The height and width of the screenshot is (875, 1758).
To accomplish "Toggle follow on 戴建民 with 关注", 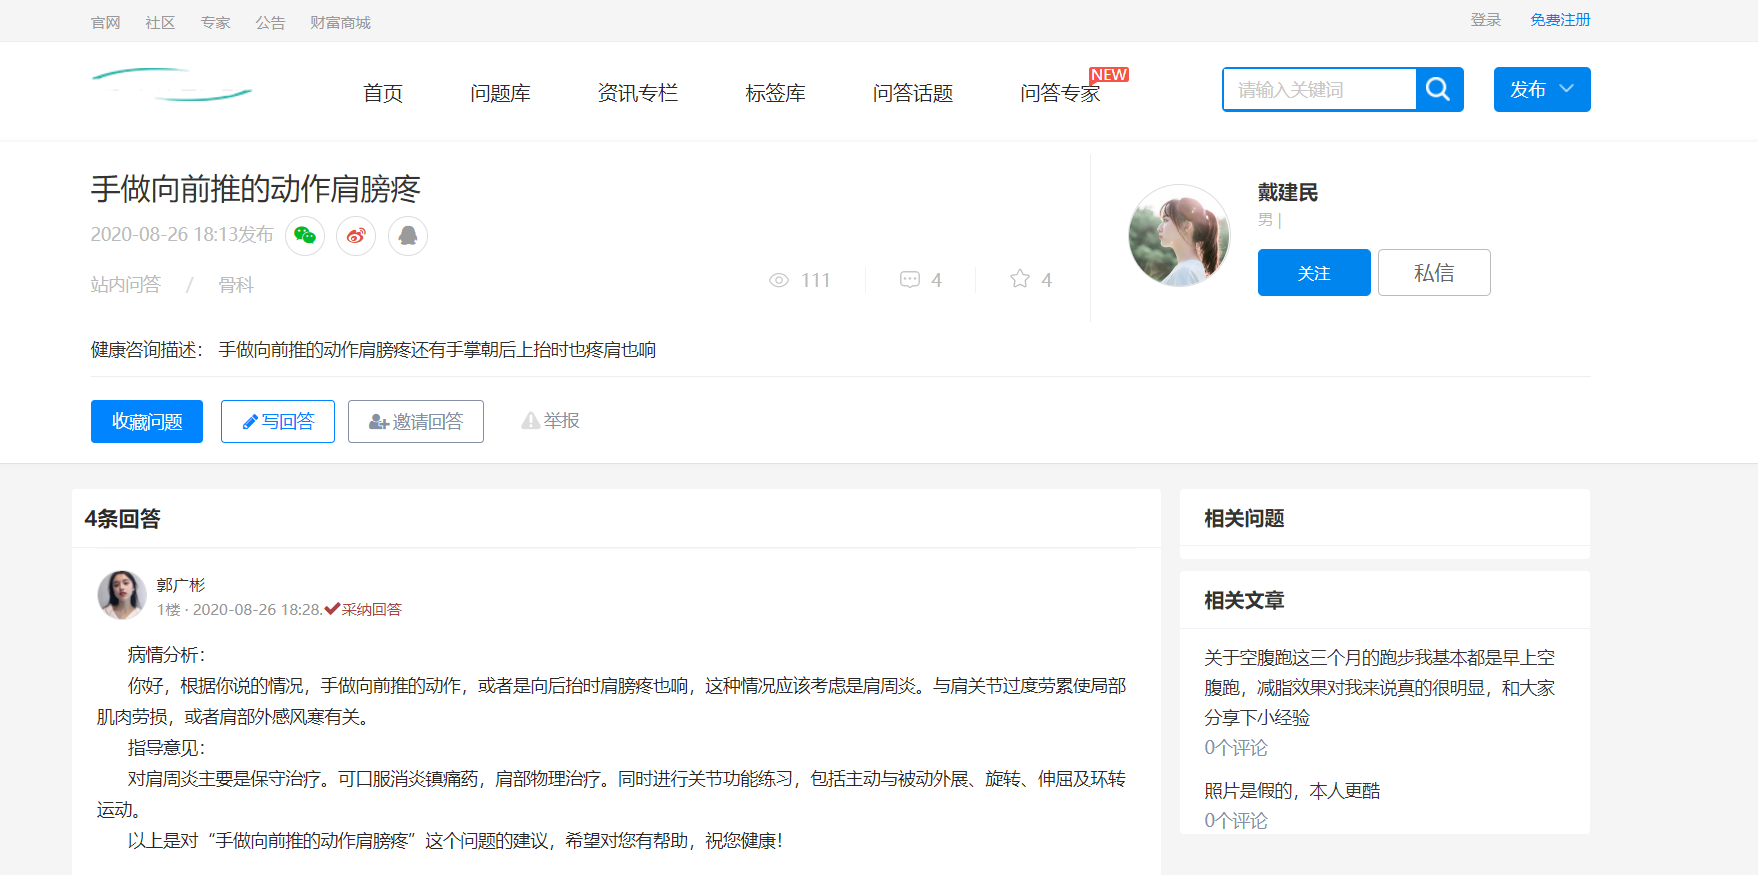I will click(1313, 273).
